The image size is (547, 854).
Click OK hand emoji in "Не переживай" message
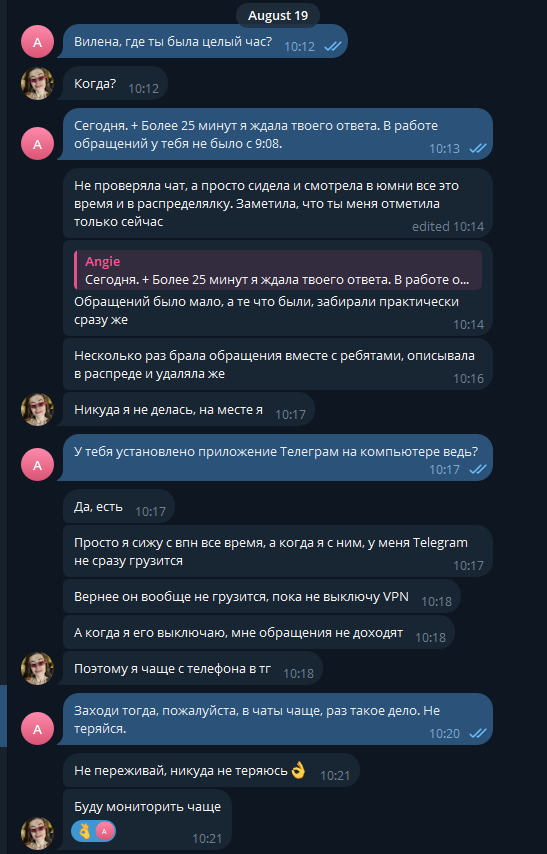coord(298,770)
